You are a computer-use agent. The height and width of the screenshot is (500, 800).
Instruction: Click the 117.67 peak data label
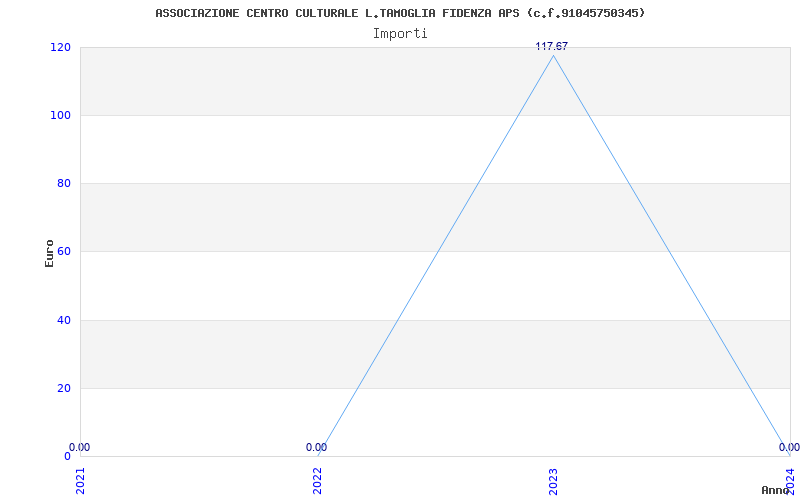(x=552, y=46)
